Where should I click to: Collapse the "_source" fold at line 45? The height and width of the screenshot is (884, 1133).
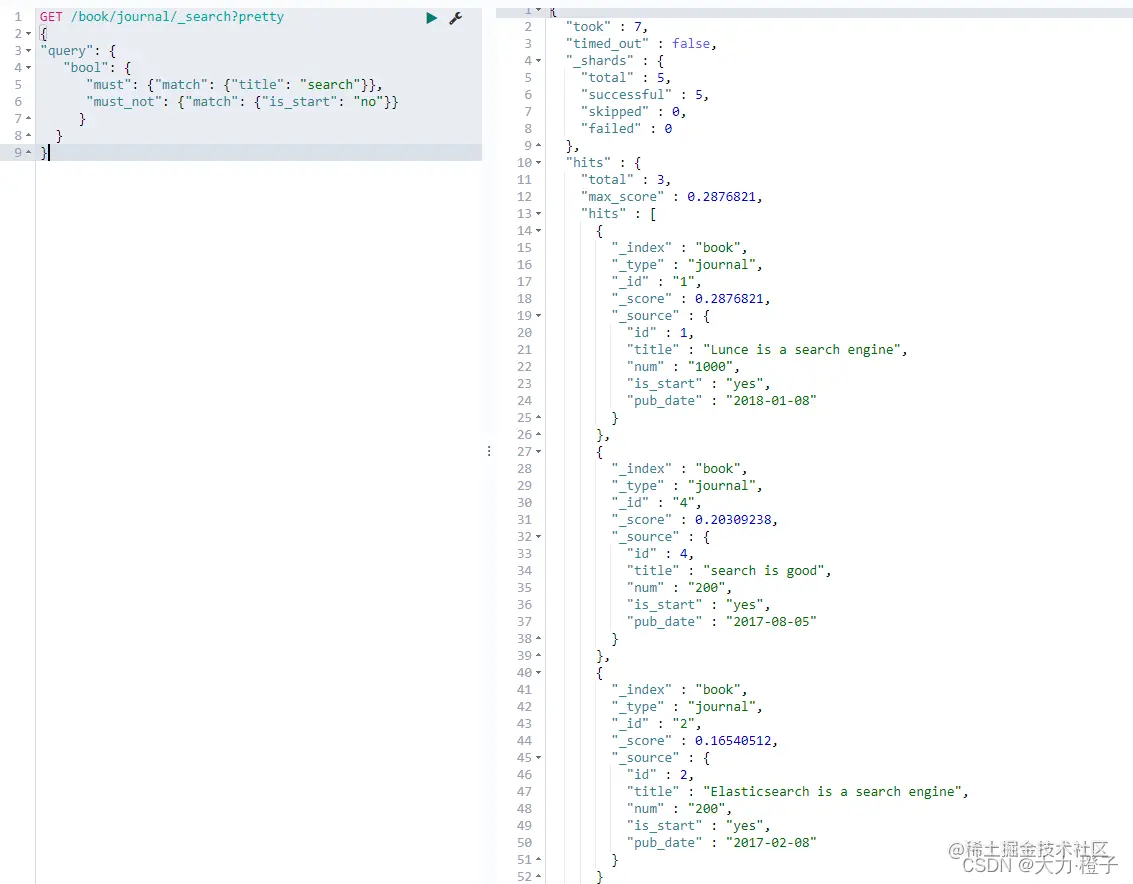(x=538, y=758)
